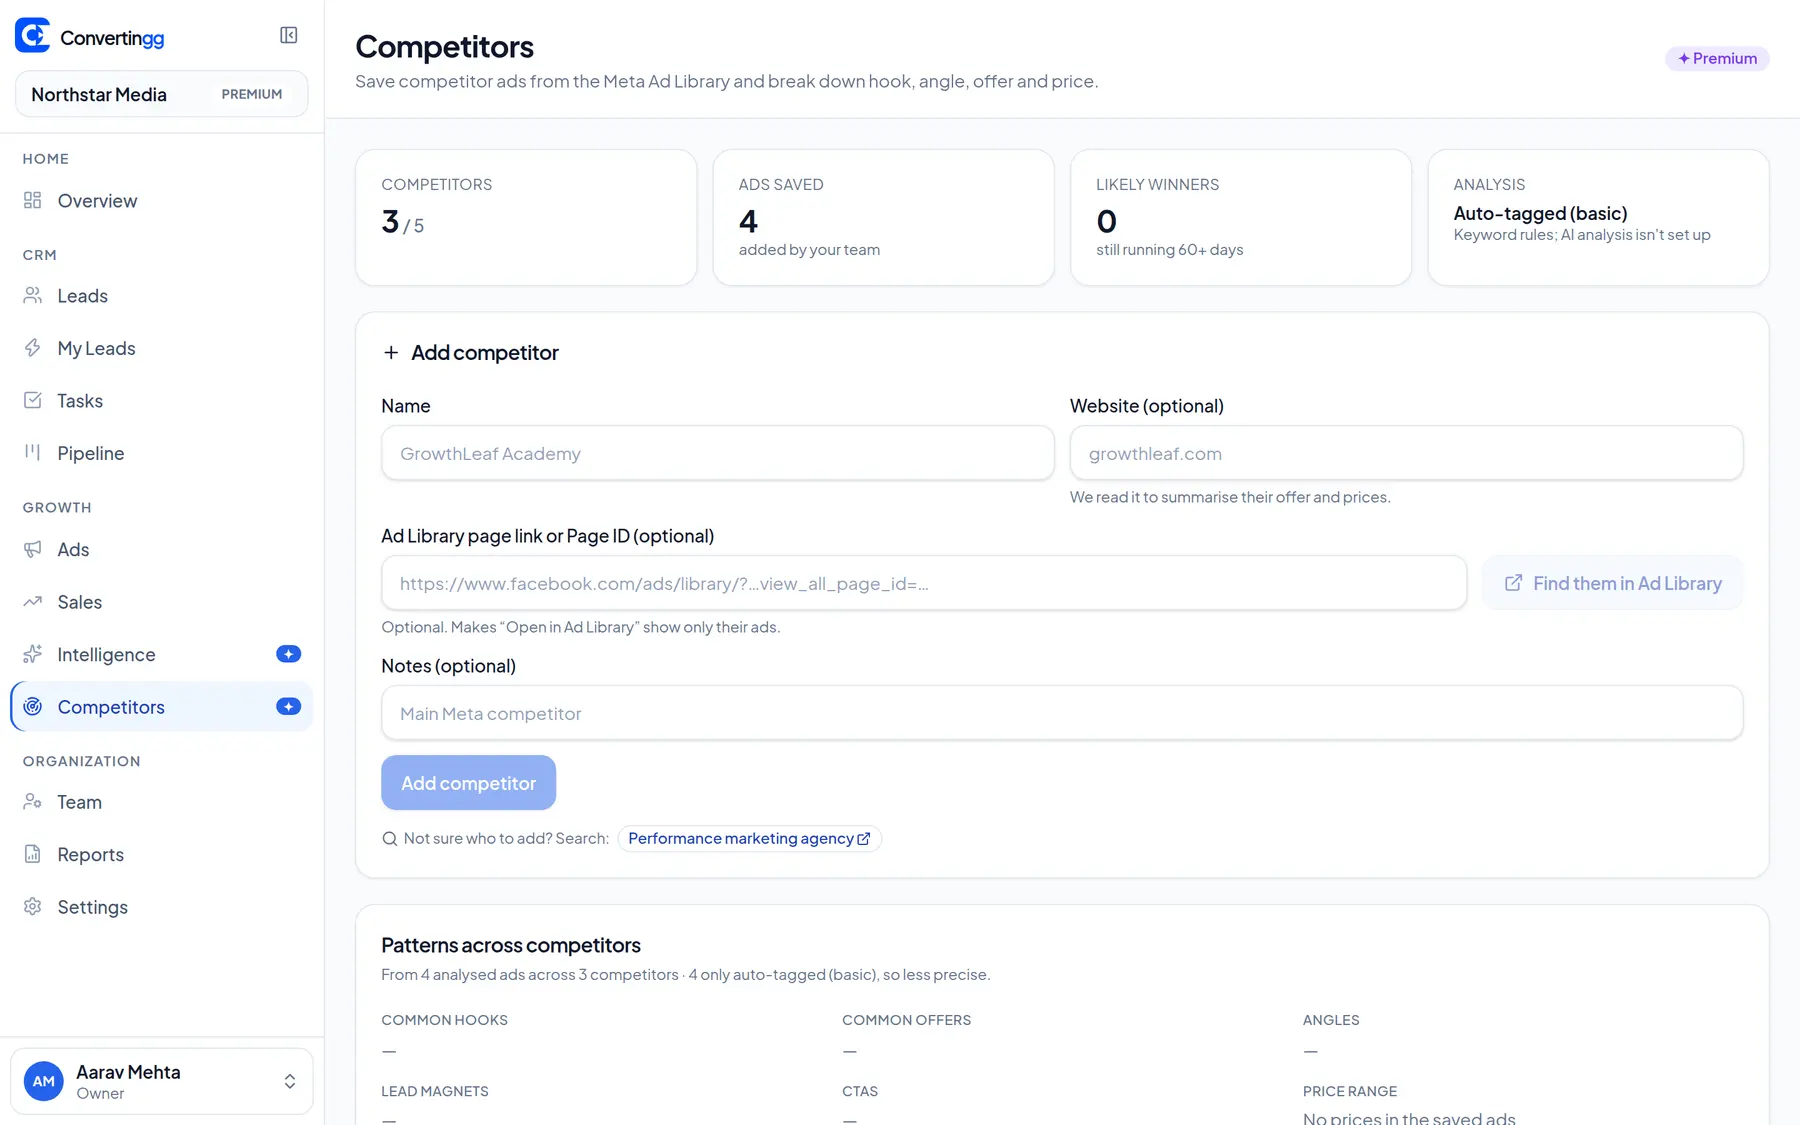This screenshot has height=1125, width=1800.
Task: Click the plus icon beside Add competitor
Action: coord(391,352)
